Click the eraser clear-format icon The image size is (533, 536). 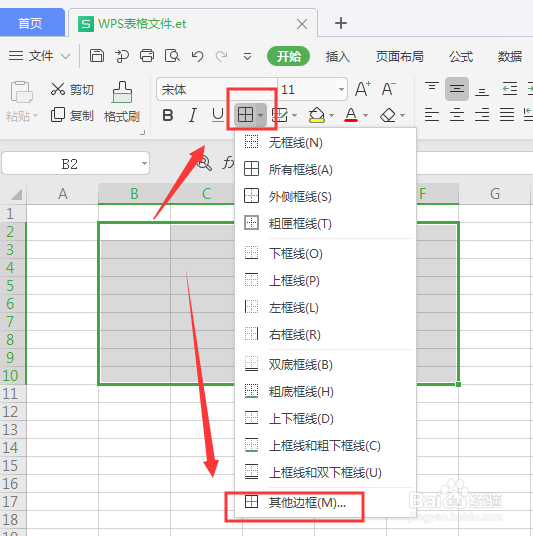click(x=388, y=115)
